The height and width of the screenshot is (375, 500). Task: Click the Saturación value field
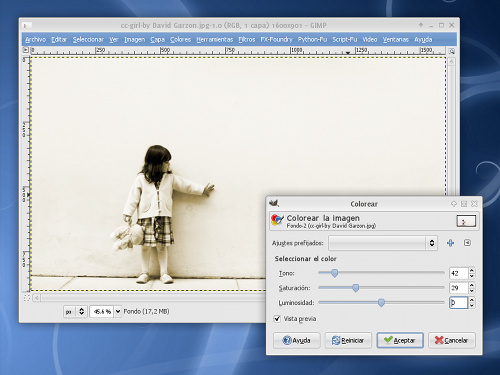(x=459, y=288)
